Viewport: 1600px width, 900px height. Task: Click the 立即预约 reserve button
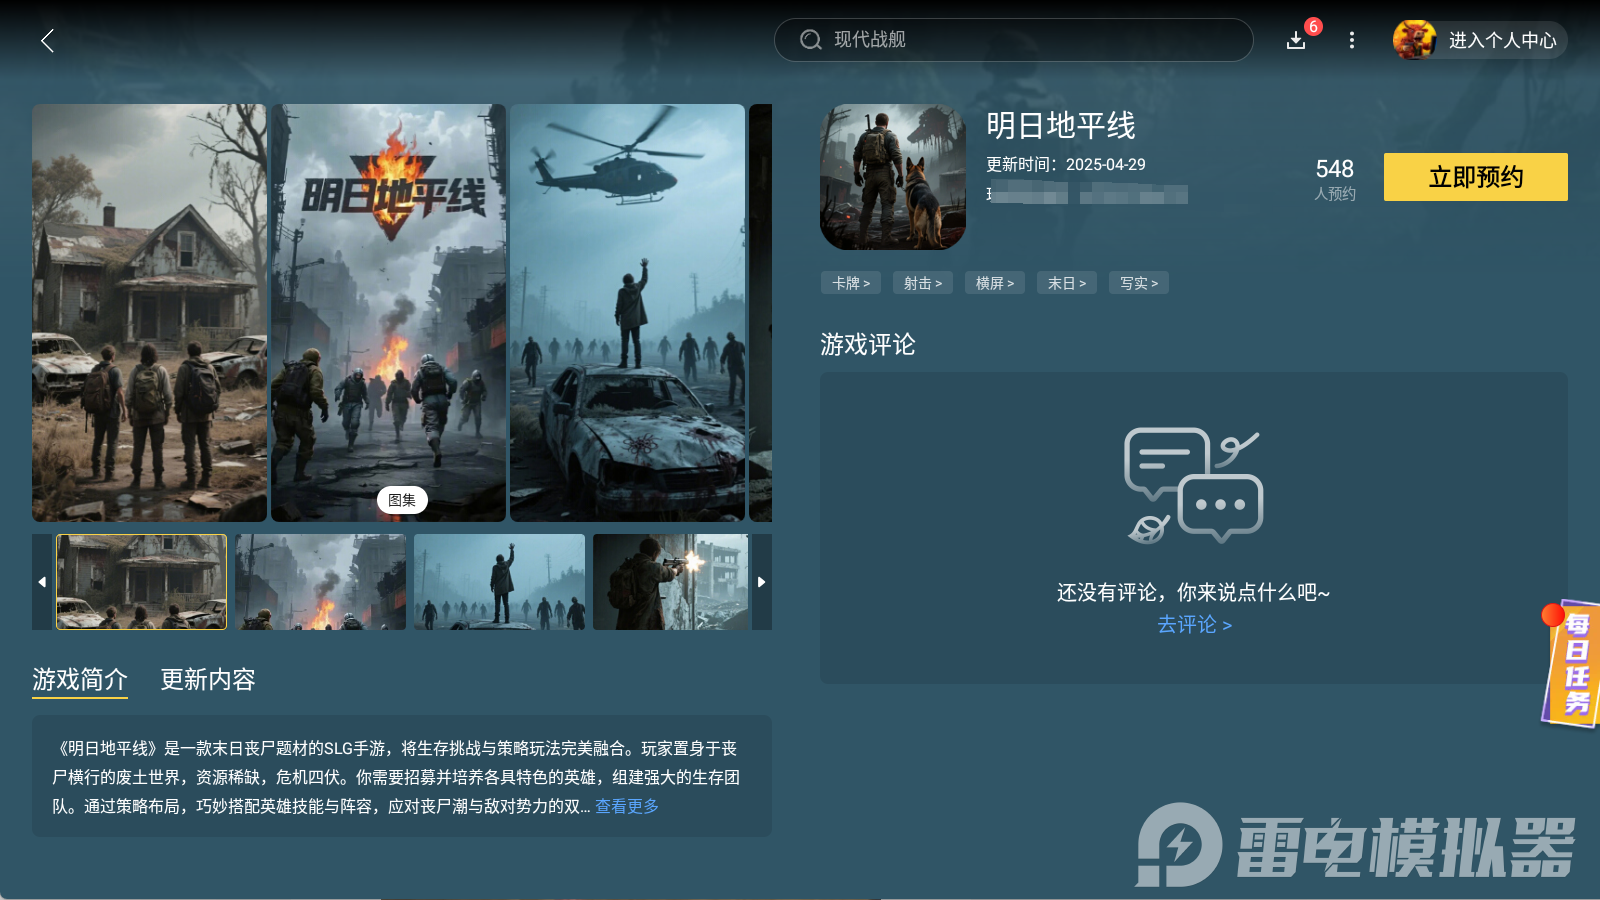1476,177
